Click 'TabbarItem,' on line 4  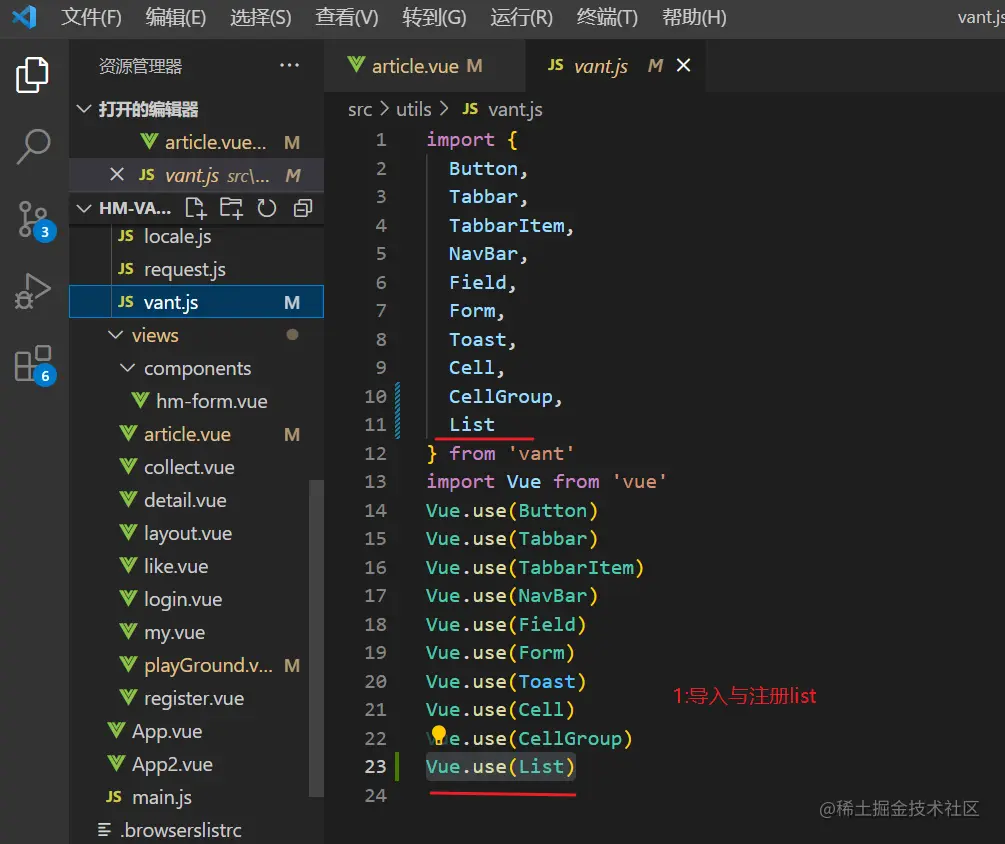tap(511, 226)
